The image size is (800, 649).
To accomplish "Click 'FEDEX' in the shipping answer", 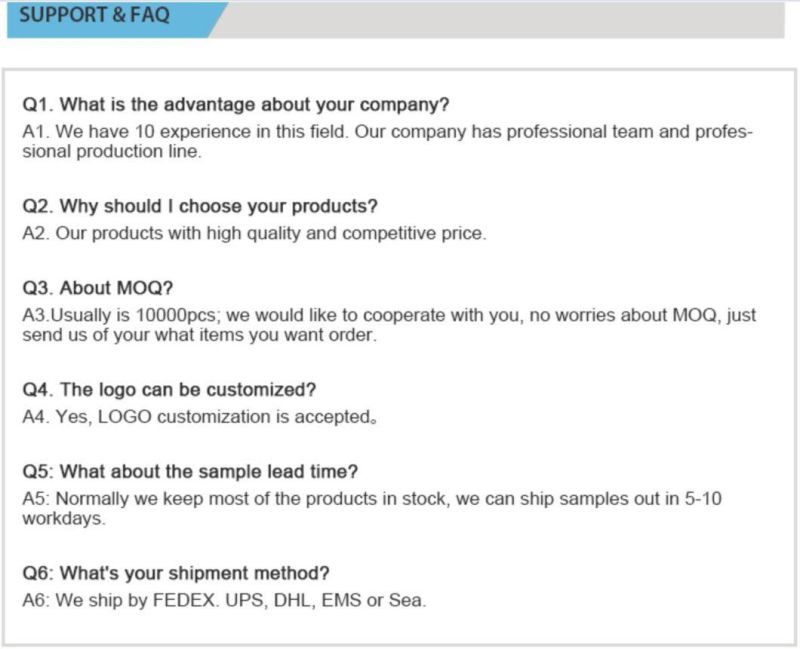I will point(186,601).
